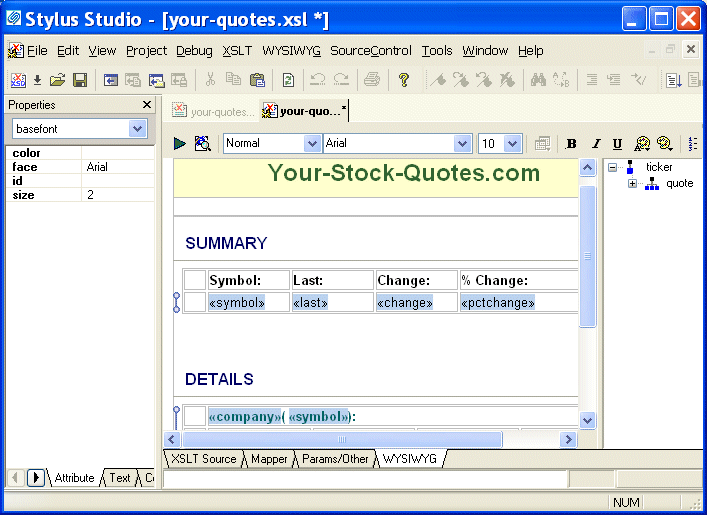The height and width of the screenshot is (515, 707).
Task: Click the preview magnifier icon next to play
Action: pos(202,144)
